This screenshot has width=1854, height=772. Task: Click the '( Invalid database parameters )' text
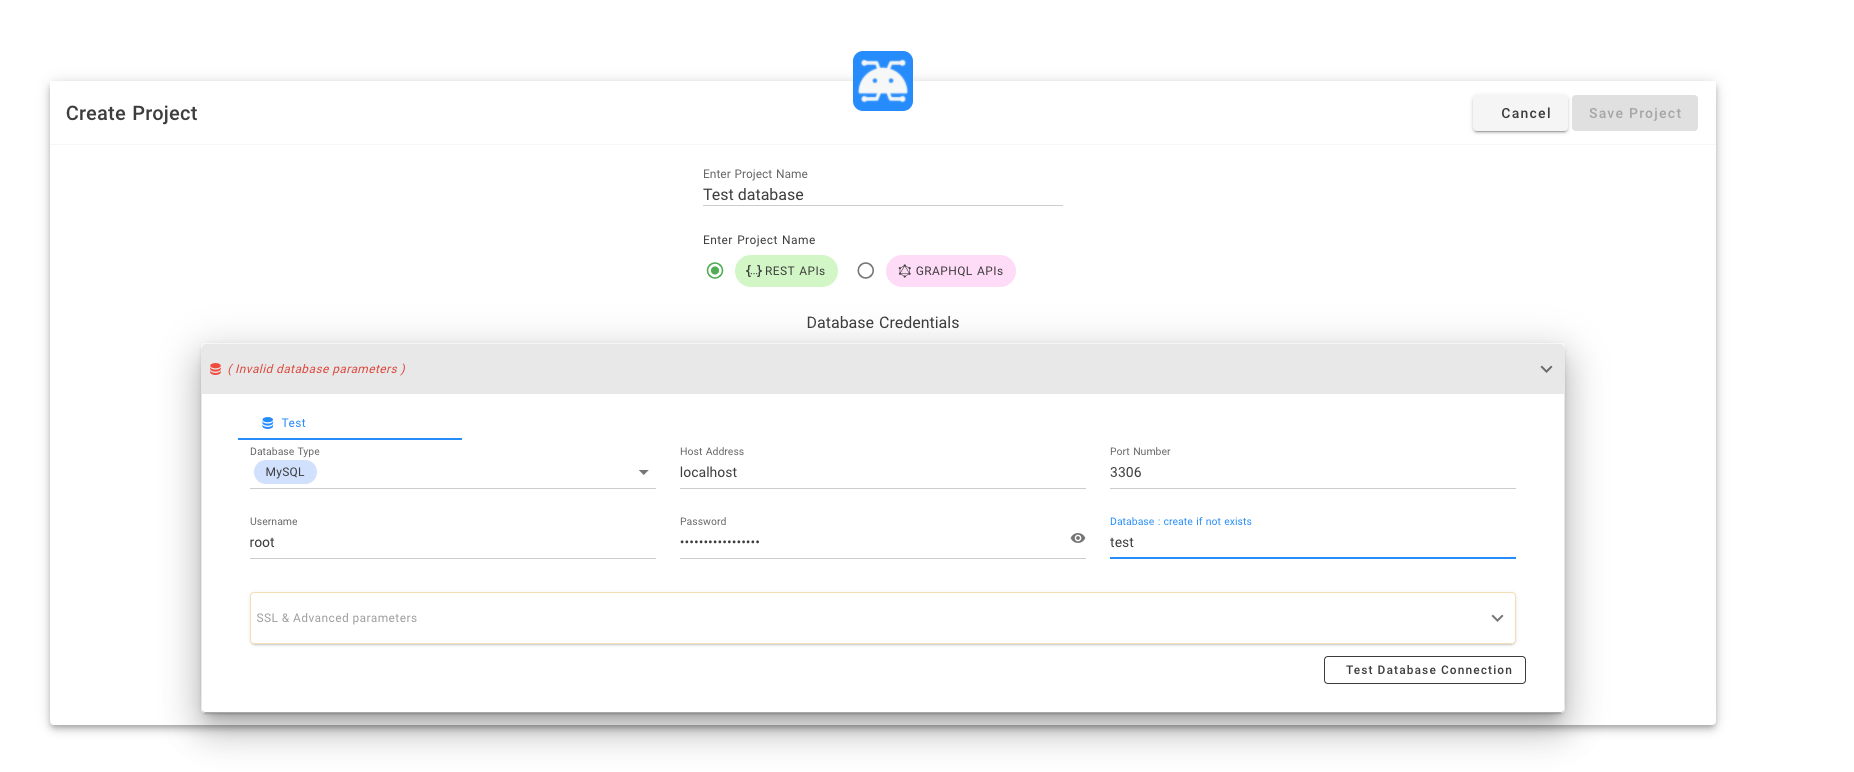click(317, 369)
